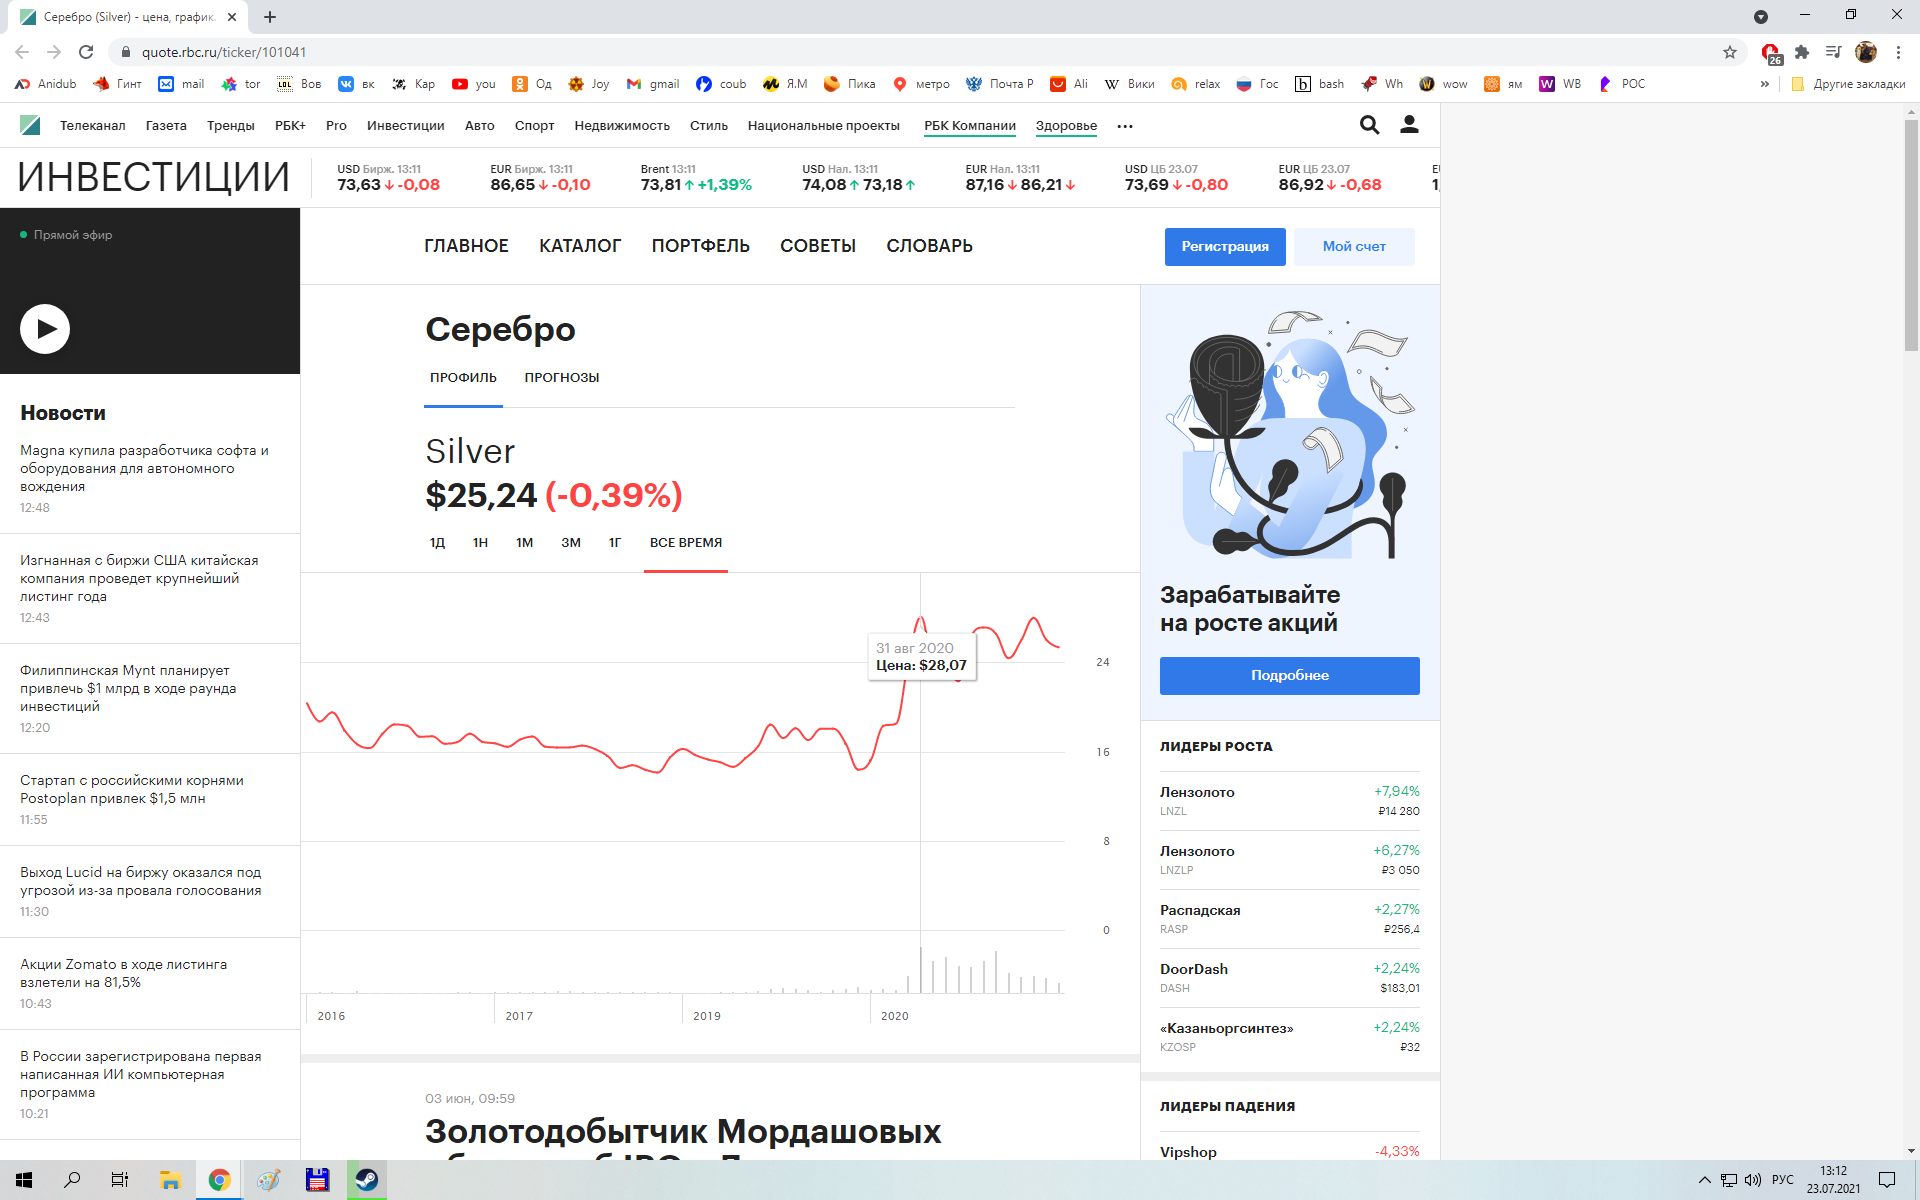Click the Подробнее banner button
Viewport: 1920px width, 1200px height.
[x=1289, y=676]
